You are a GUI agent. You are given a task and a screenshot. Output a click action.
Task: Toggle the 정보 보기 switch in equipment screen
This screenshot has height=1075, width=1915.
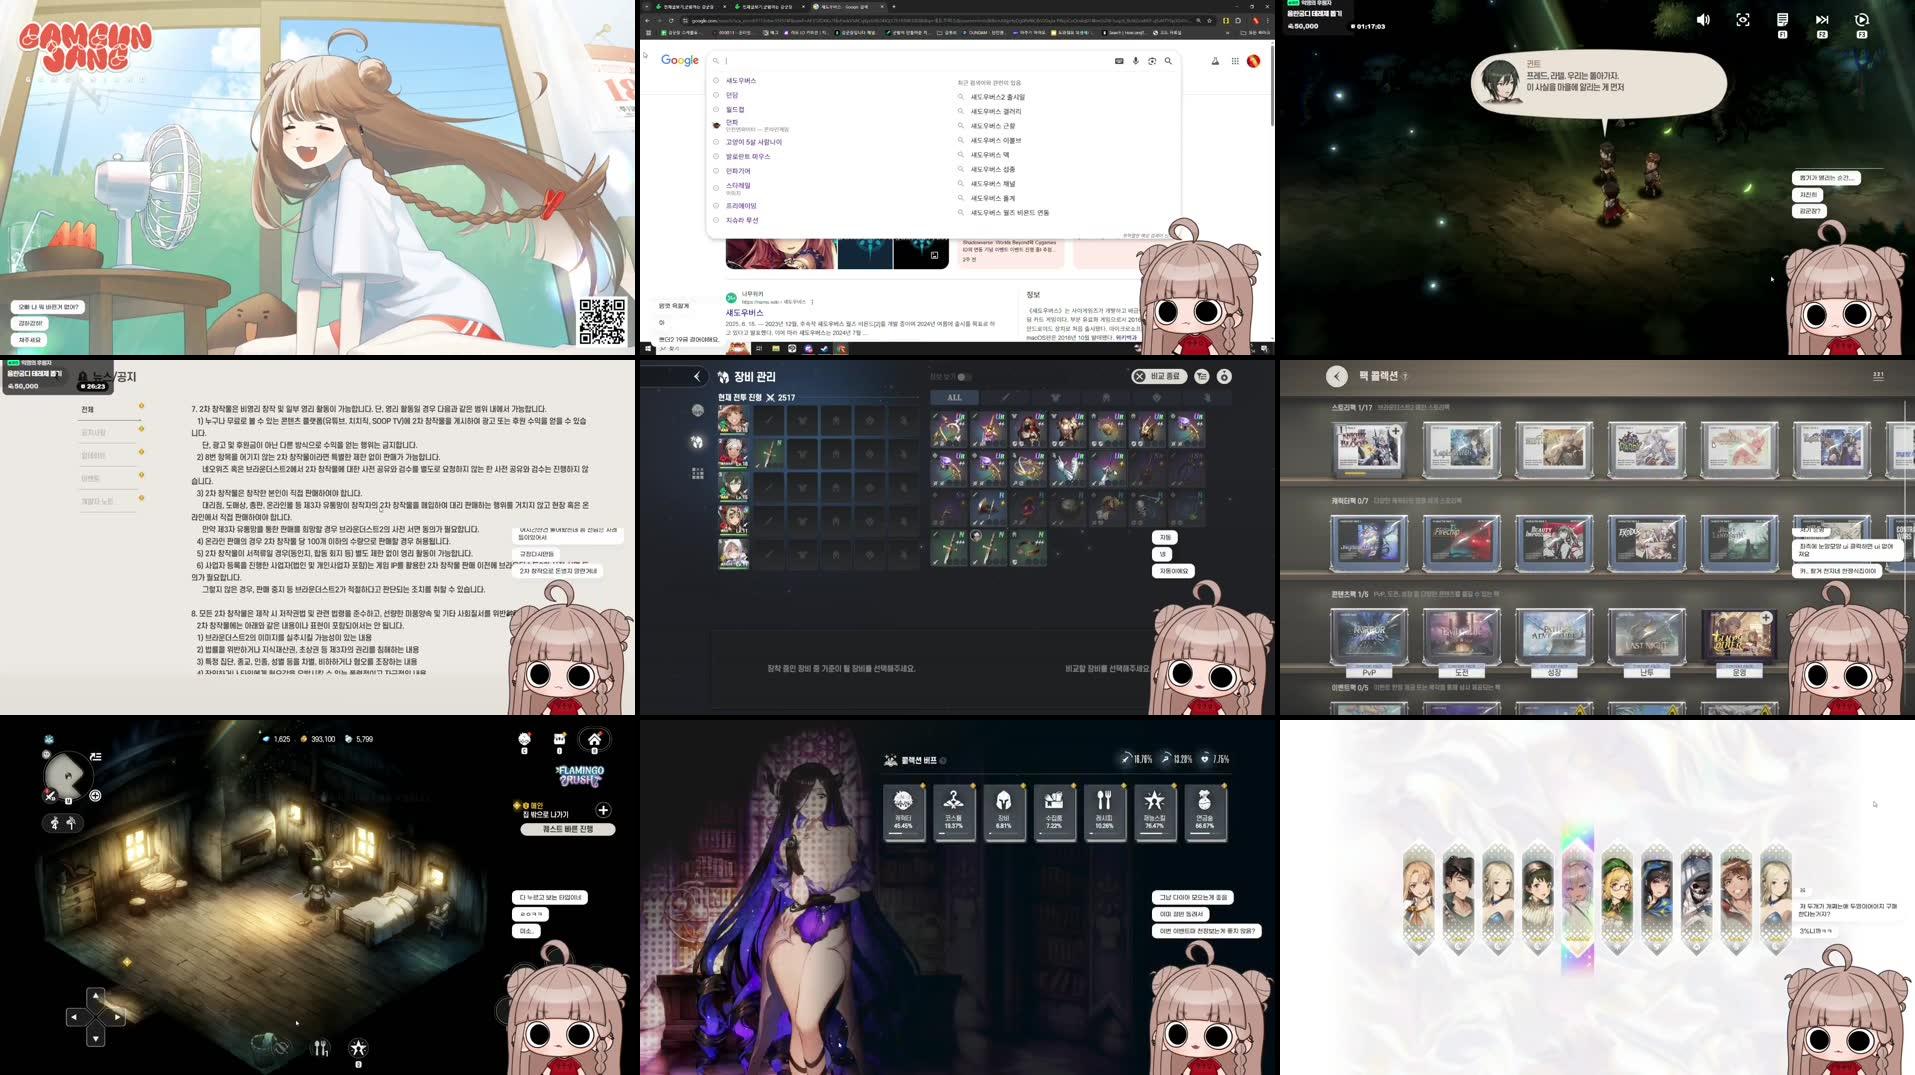click(964, 377)
